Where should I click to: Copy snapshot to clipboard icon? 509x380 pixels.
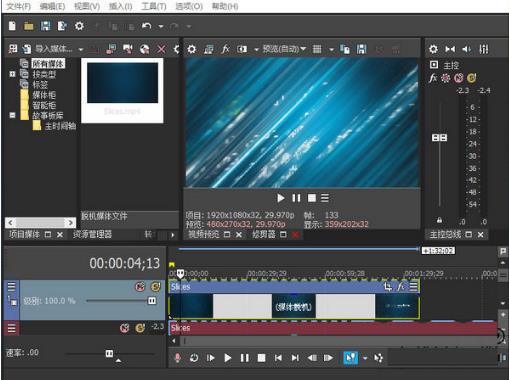345,49
